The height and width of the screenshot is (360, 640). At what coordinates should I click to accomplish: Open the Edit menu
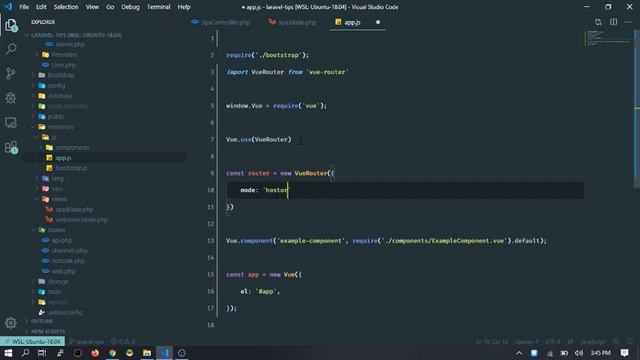coord(41,7)
